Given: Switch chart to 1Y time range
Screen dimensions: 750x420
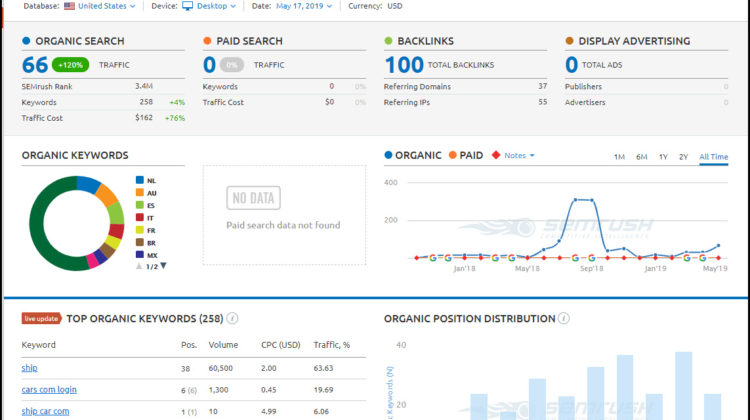Looking at the screenshot, I should (x=663, y=157).
